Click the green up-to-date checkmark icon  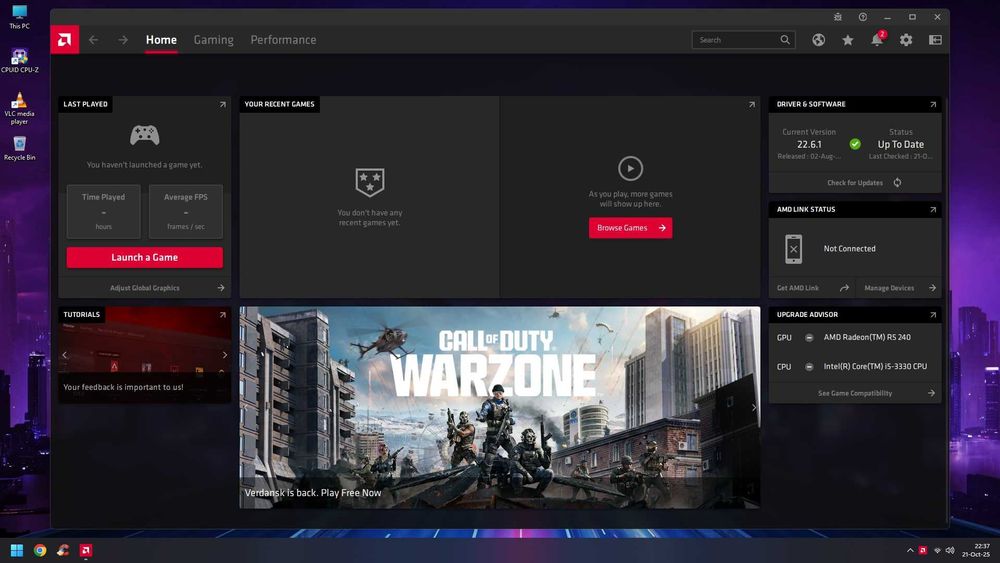[855, 144]
